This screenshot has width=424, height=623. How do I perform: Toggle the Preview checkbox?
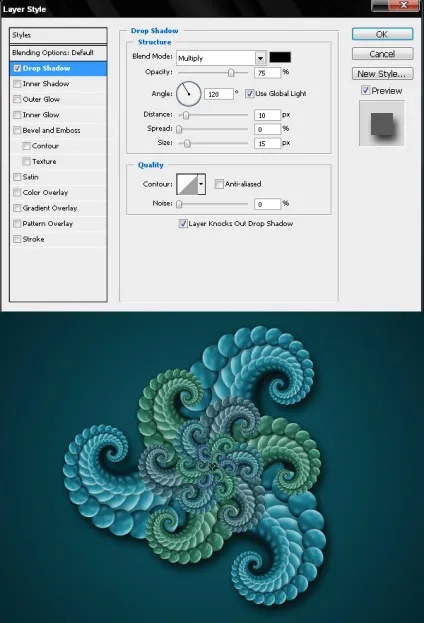pos(365,90)
